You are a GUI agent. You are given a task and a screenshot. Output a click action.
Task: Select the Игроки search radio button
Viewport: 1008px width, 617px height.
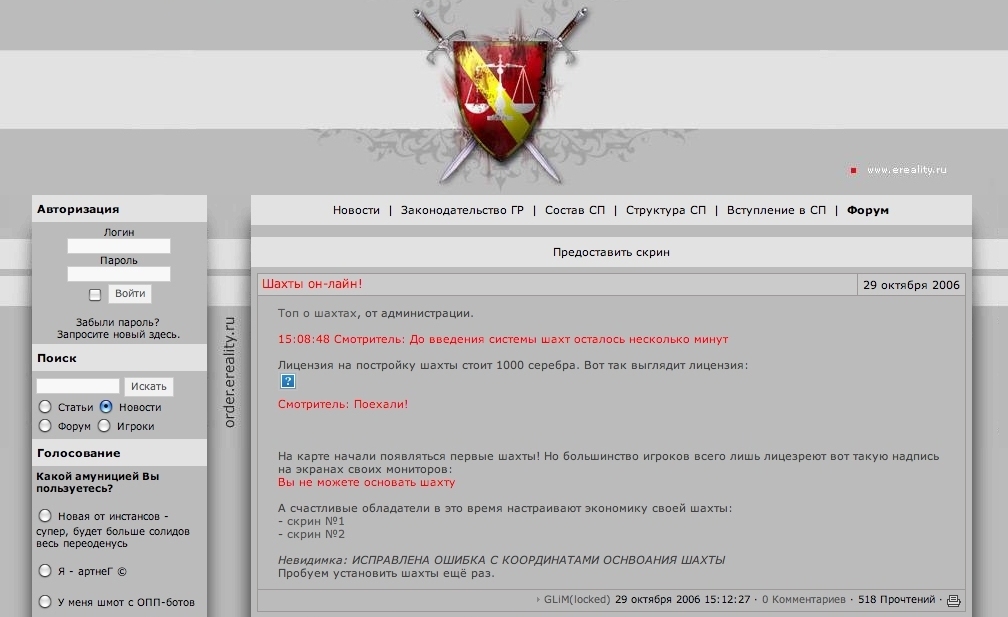click(x=104, y=425)
